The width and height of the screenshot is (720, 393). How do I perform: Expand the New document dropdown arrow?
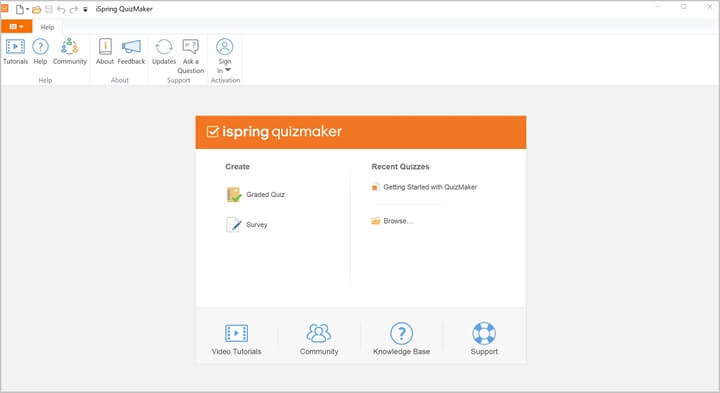tap(28, 9)
